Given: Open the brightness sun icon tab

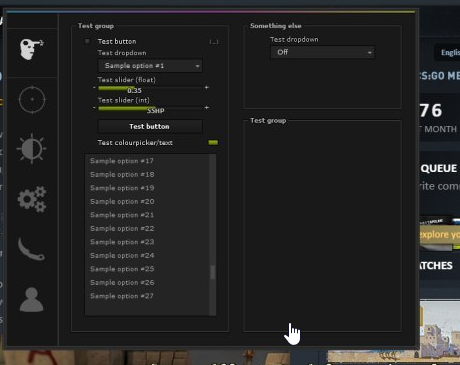Looking at the screenshot, I should [x=32, y=149].
